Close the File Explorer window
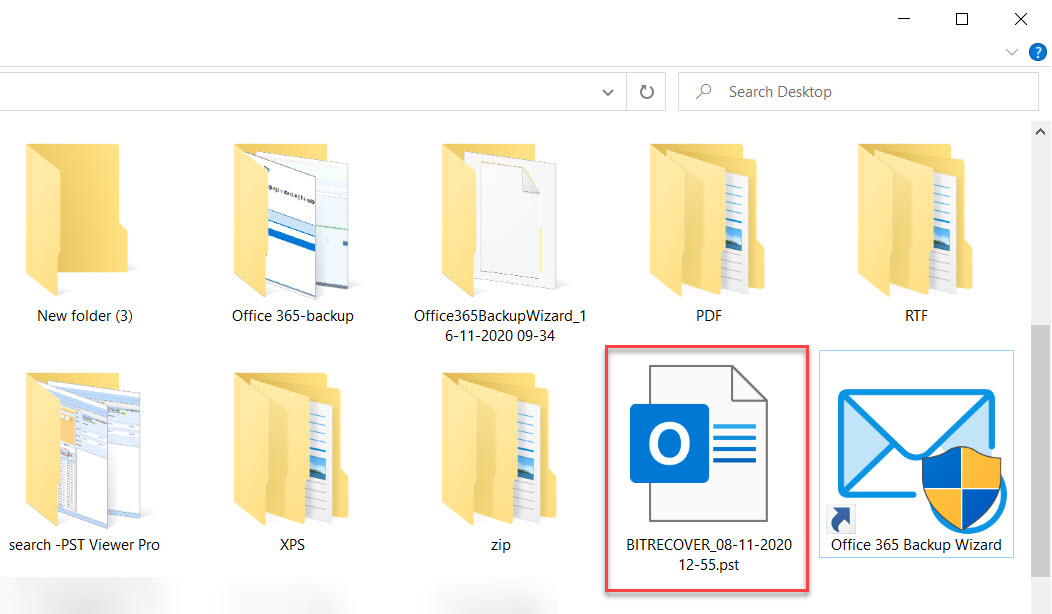The image size is (1052, 614). (1020, 19)
